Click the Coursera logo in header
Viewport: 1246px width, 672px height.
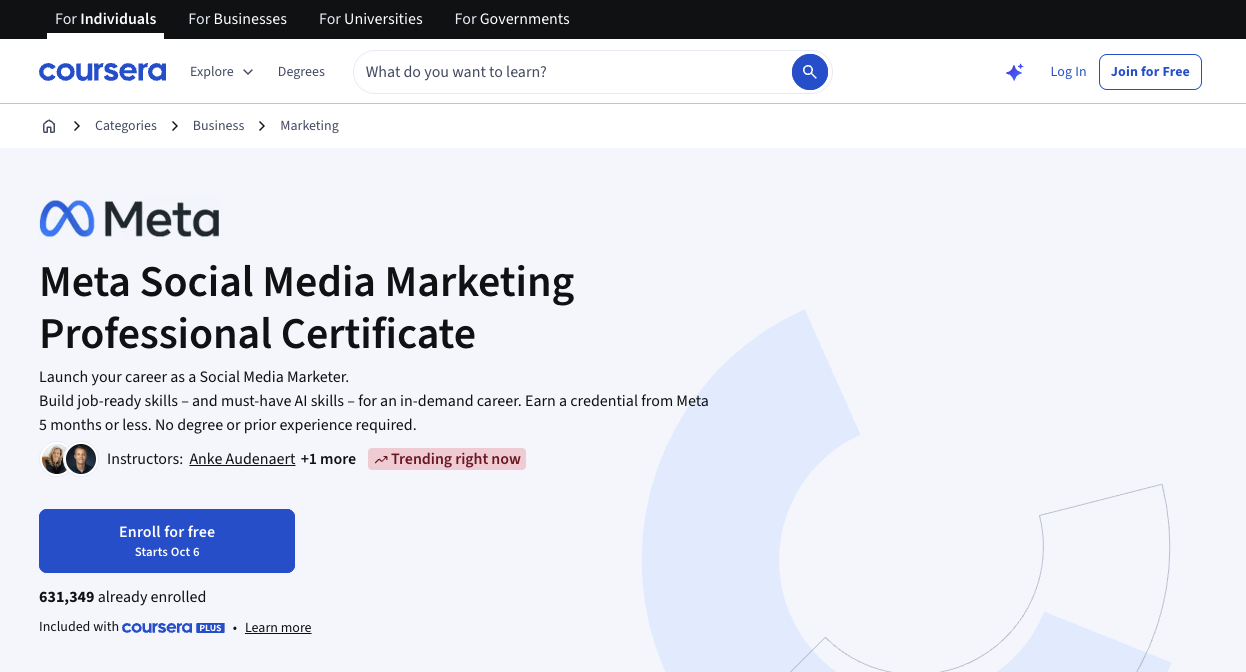102,72
